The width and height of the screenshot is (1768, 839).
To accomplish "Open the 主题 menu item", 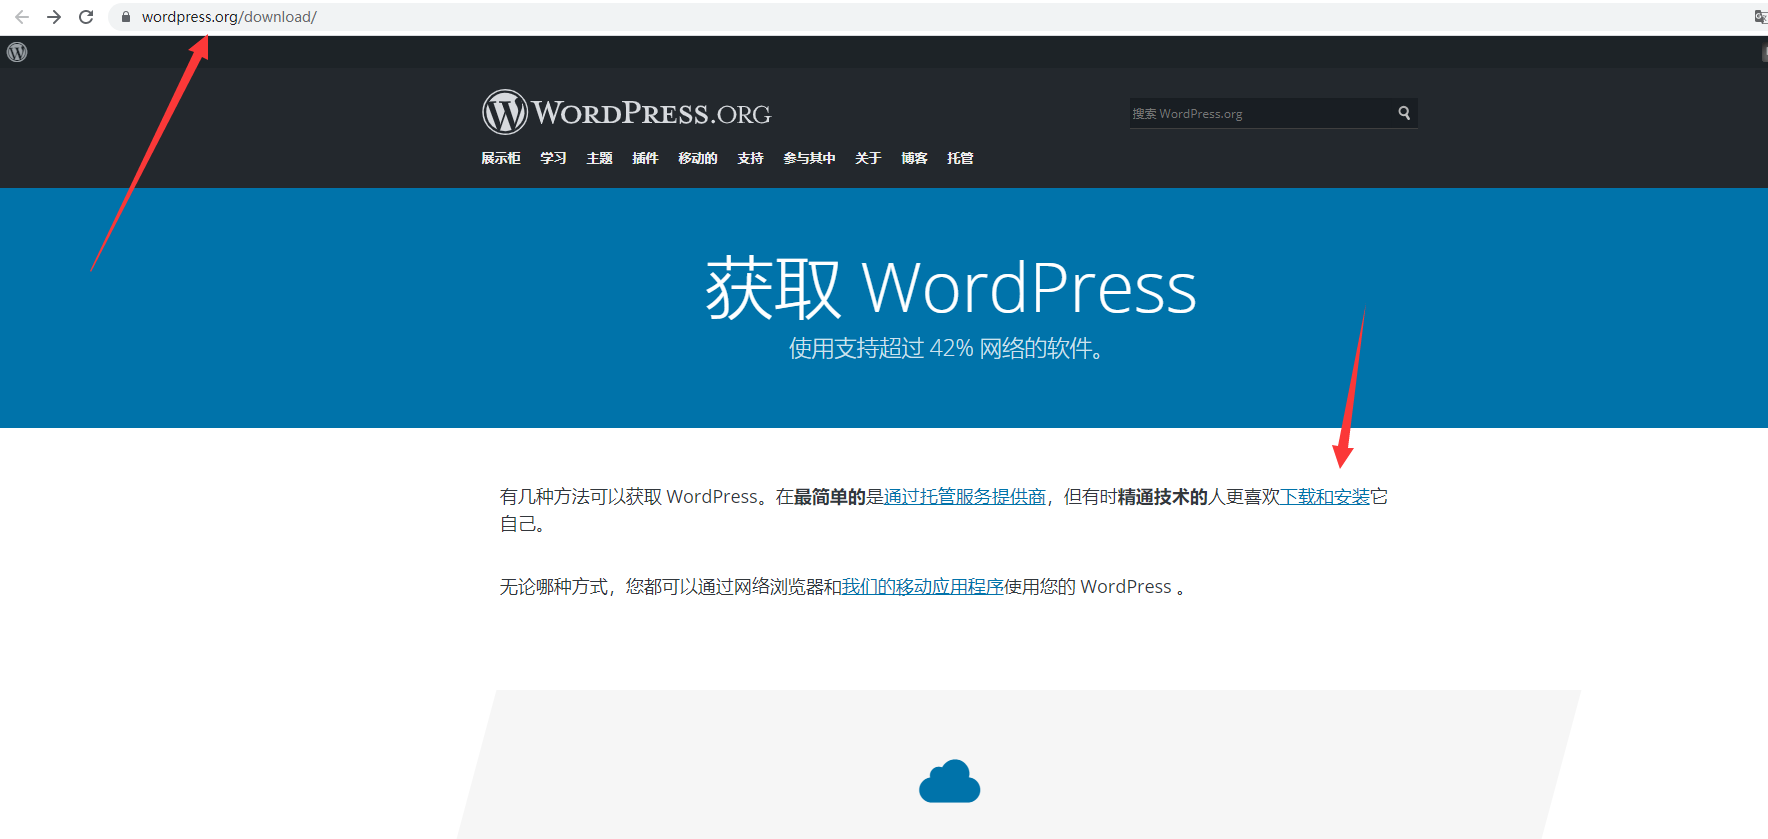I will click(599, 158).
